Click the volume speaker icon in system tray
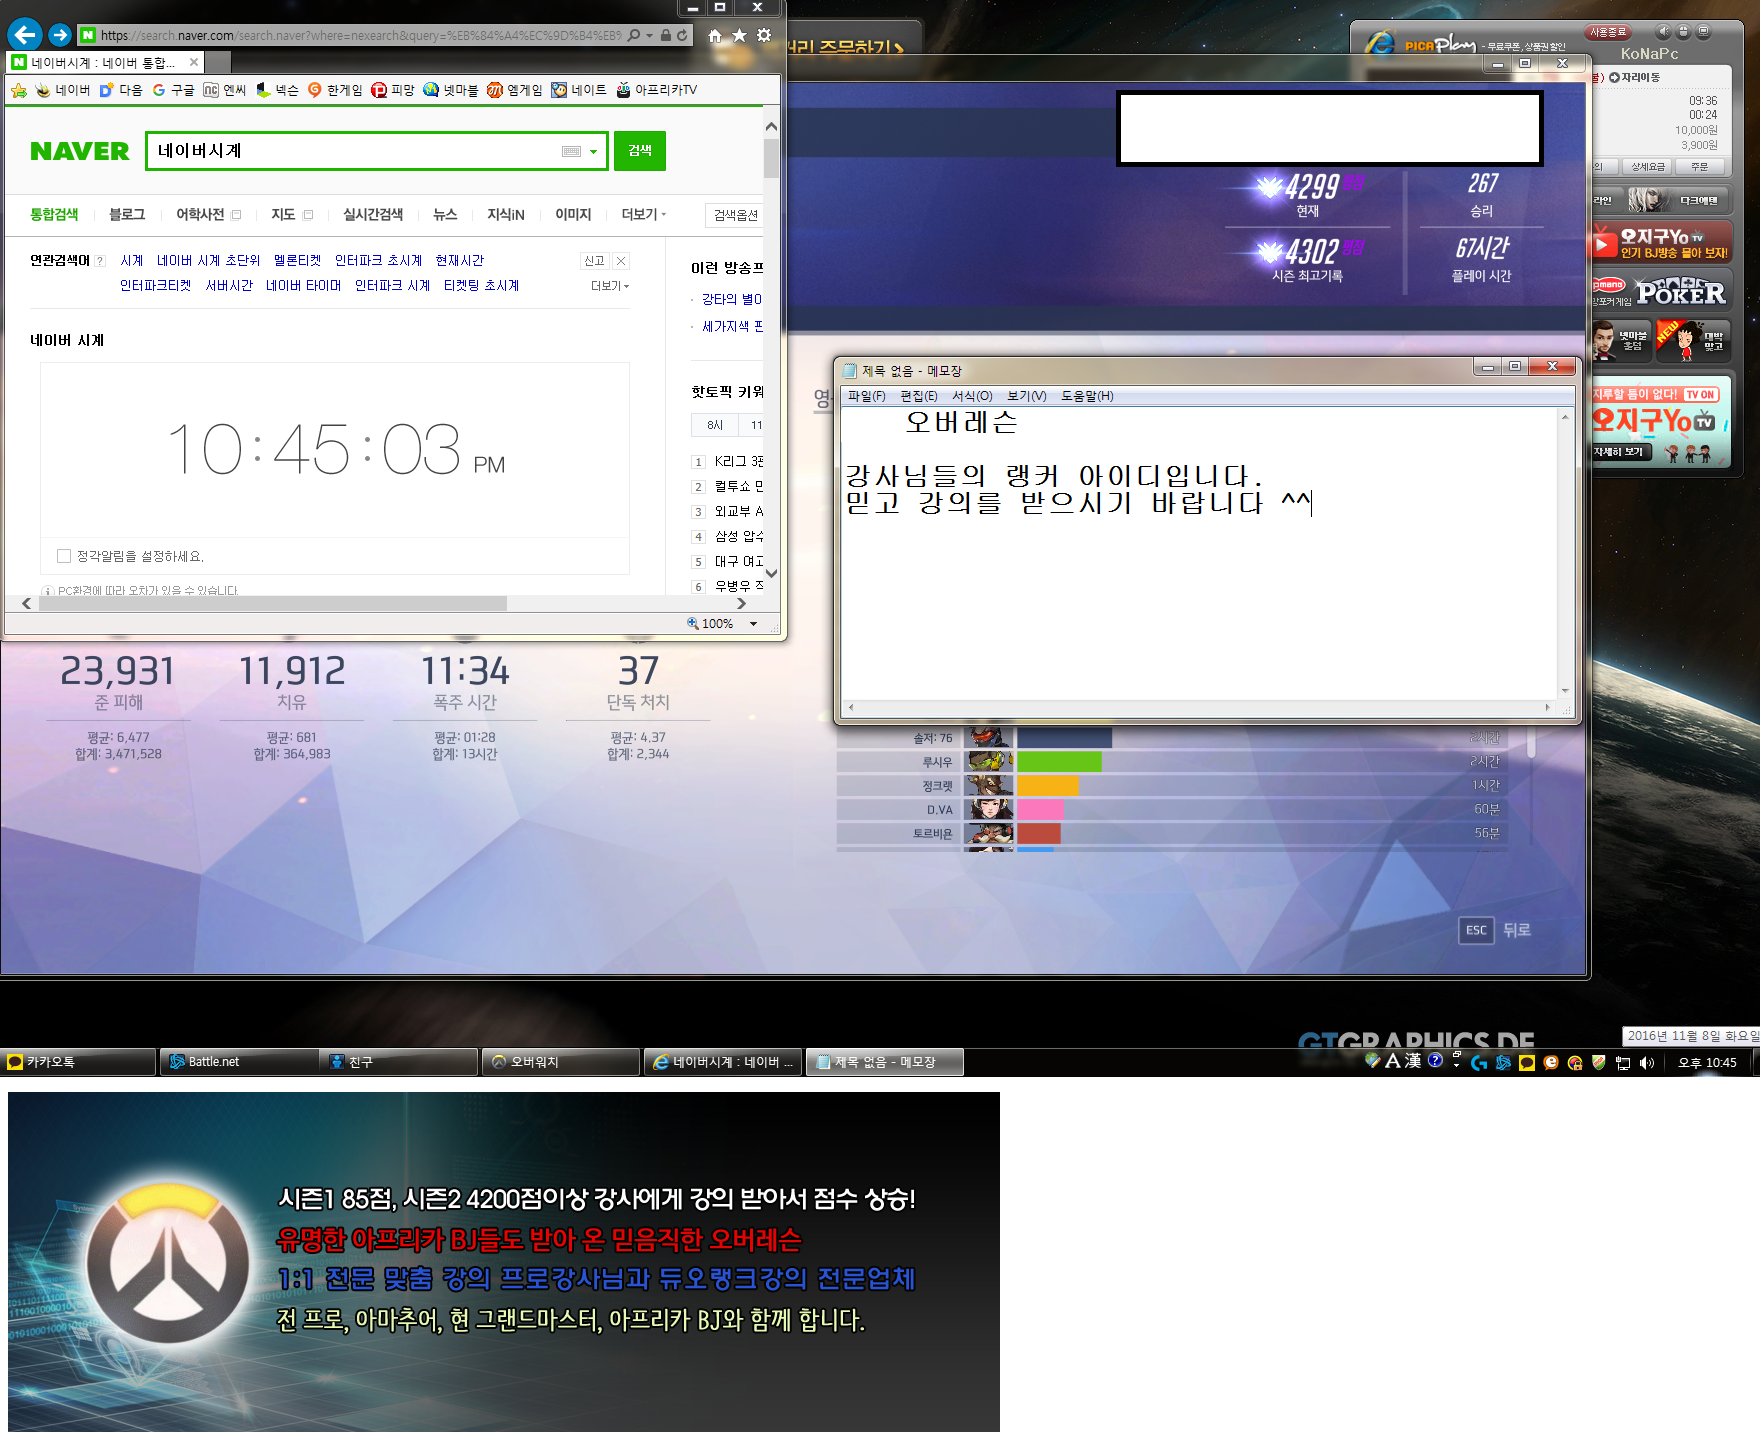This screenshot has height=1432, width=1760. pyautogui.click(x=1646, y=1063)
